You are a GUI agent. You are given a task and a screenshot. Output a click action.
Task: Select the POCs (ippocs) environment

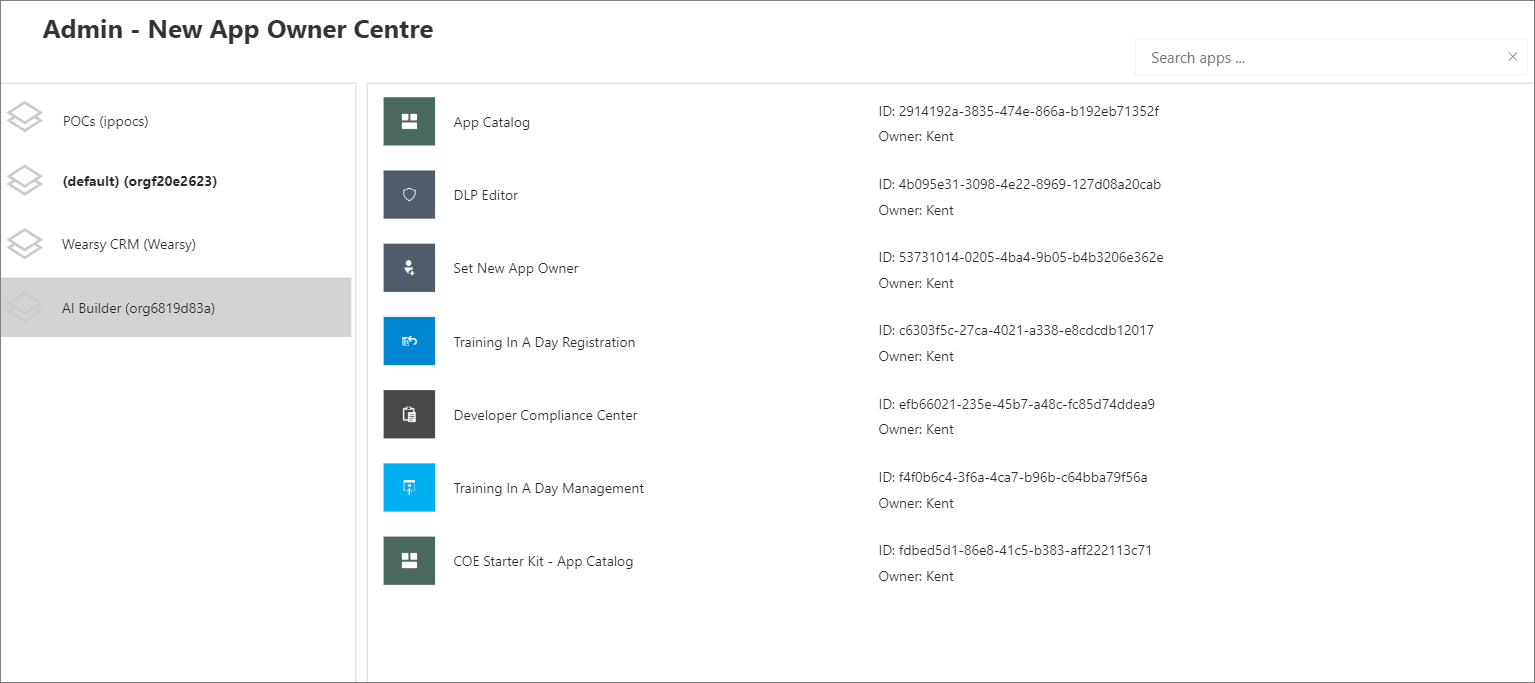pyautogui.click(x=105, y=121)
